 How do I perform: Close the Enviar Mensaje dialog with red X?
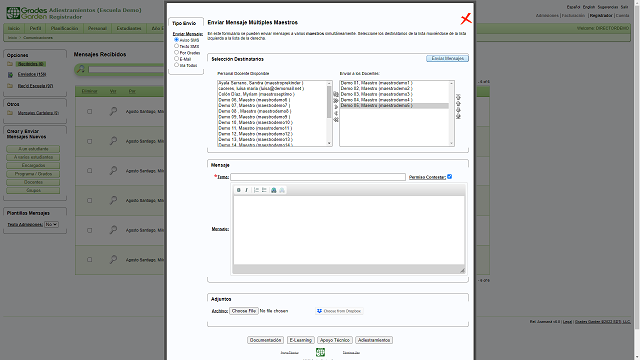click(x=466, y=19)
